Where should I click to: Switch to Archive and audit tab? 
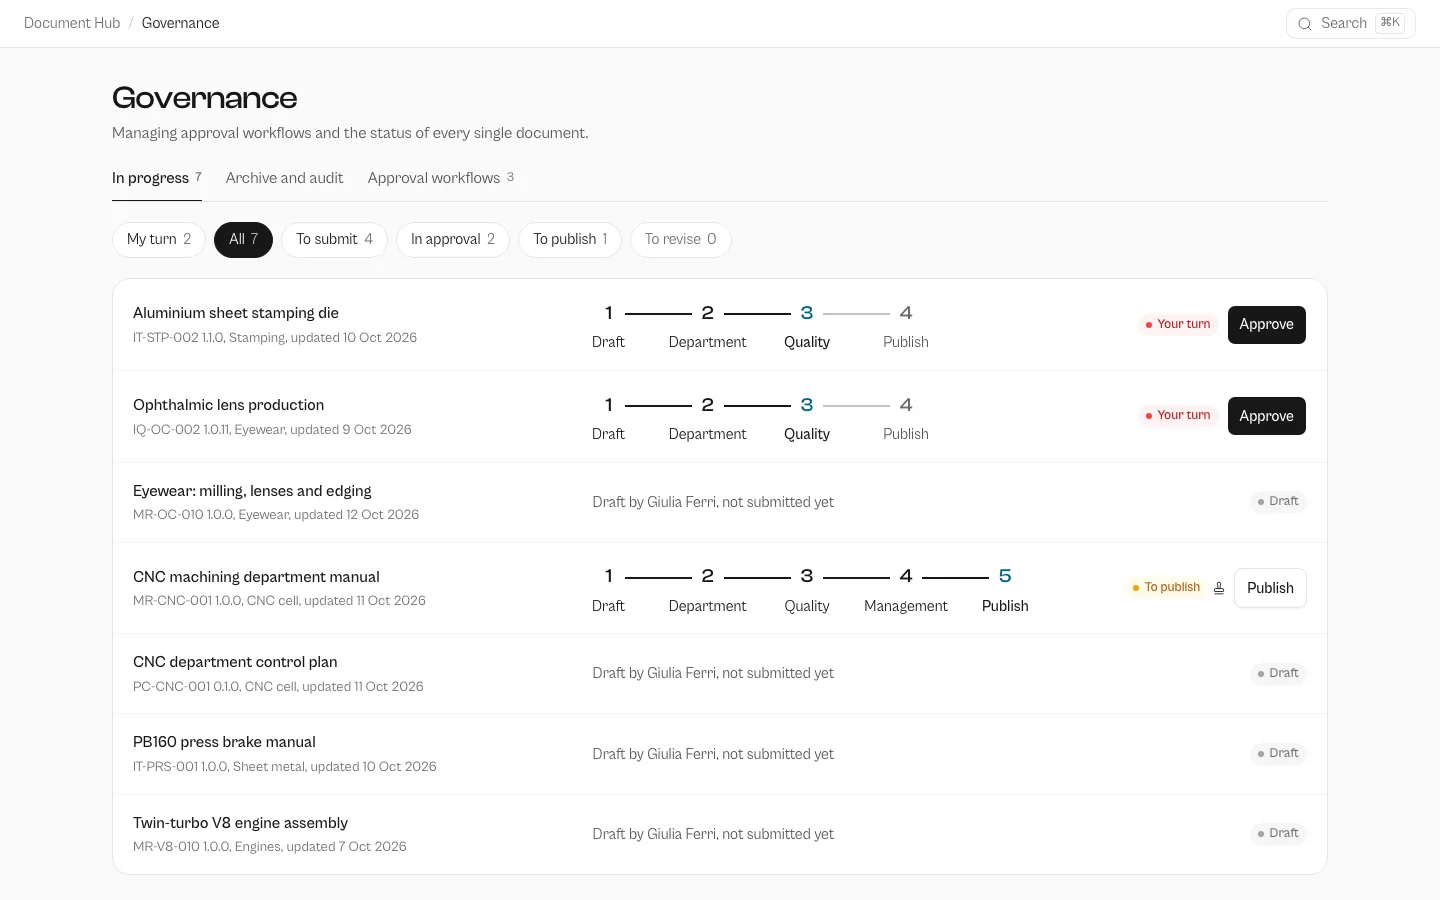(284, 178)
